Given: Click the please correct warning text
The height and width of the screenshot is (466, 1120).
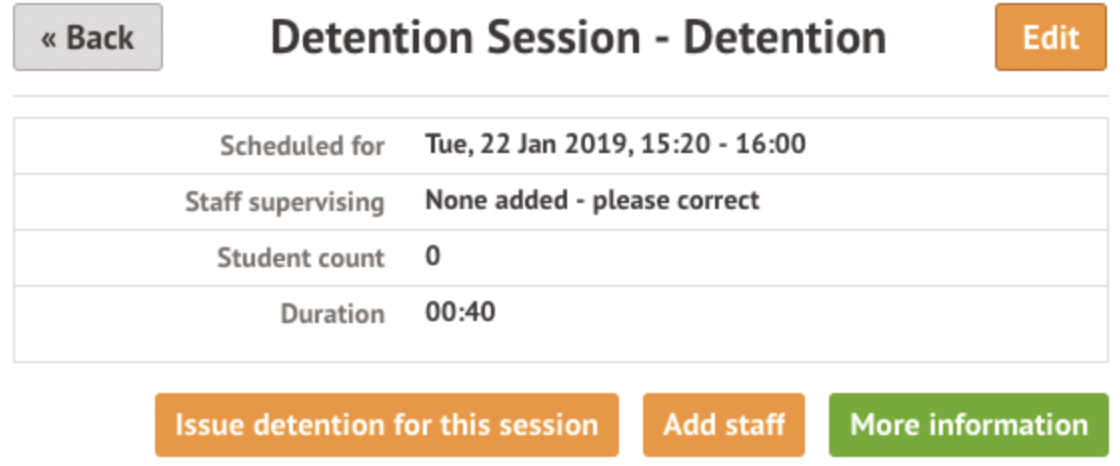Looking at the screenshot, I should click(x=676, y=200).
